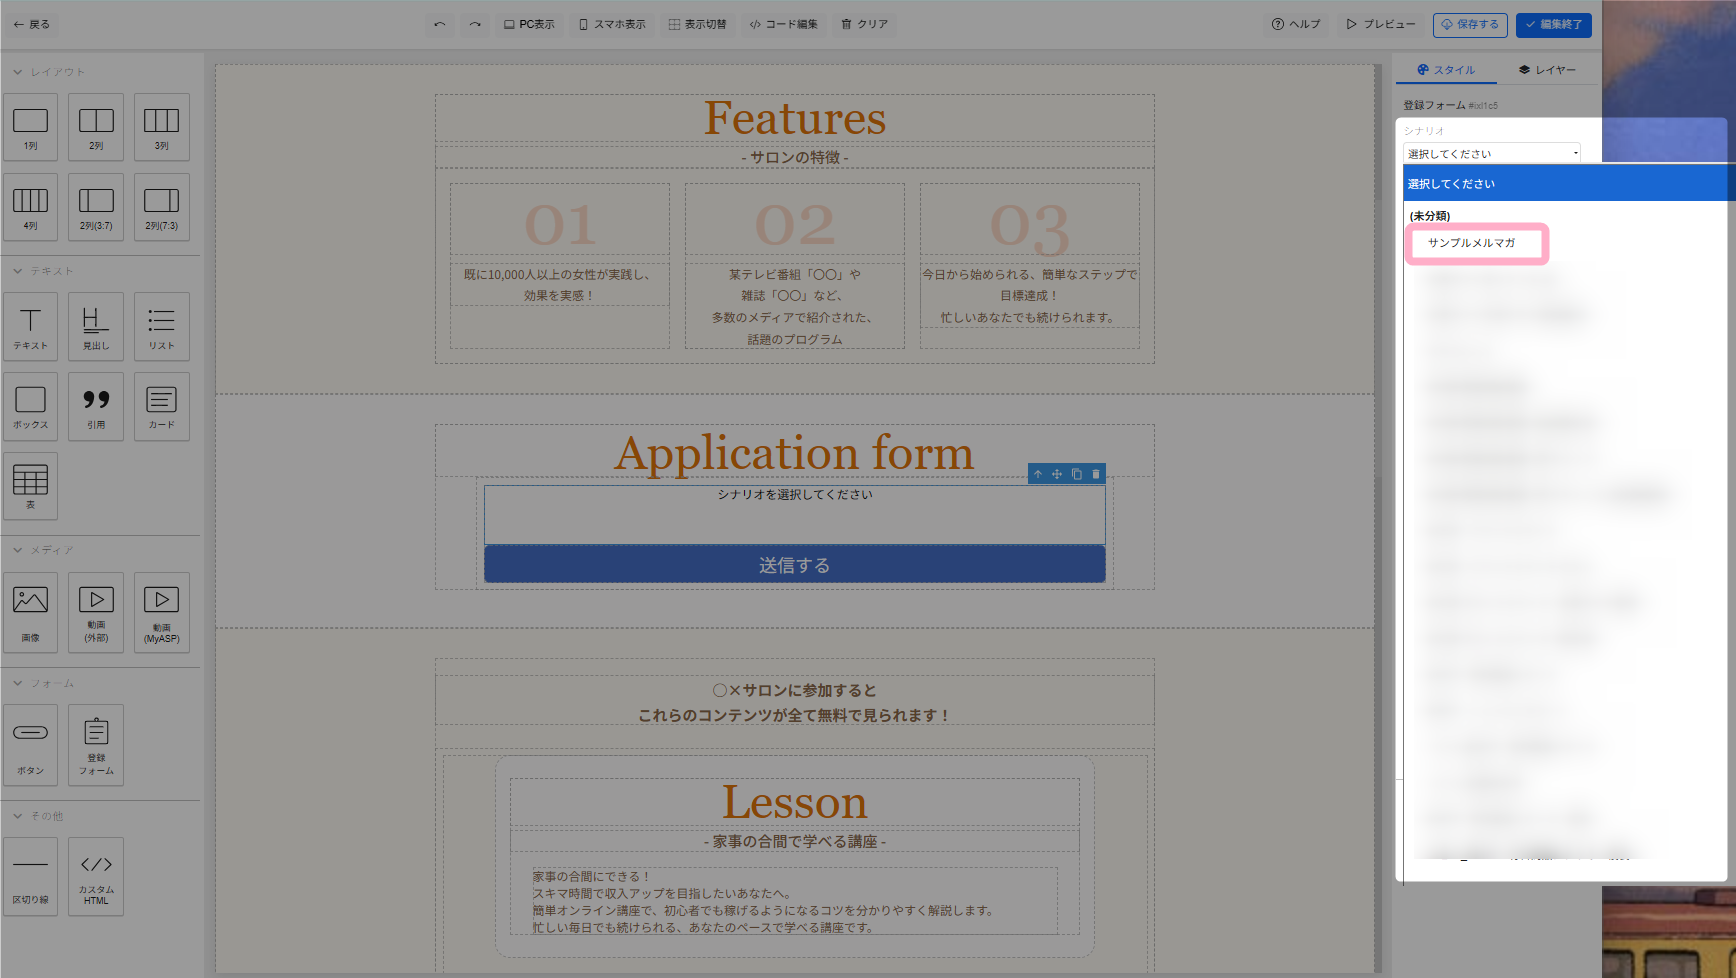Image resolution: width=1736 pixels, height=978 pixels.
Task: Add a quote (引用) block
Action: [96, 406]
